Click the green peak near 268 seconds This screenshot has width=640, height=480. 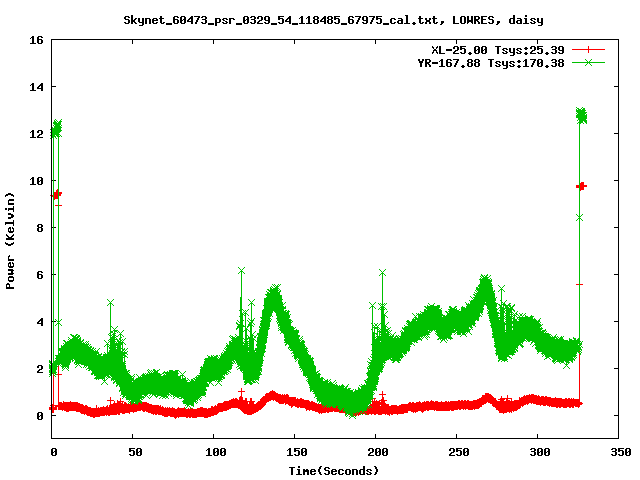point(485,279)
